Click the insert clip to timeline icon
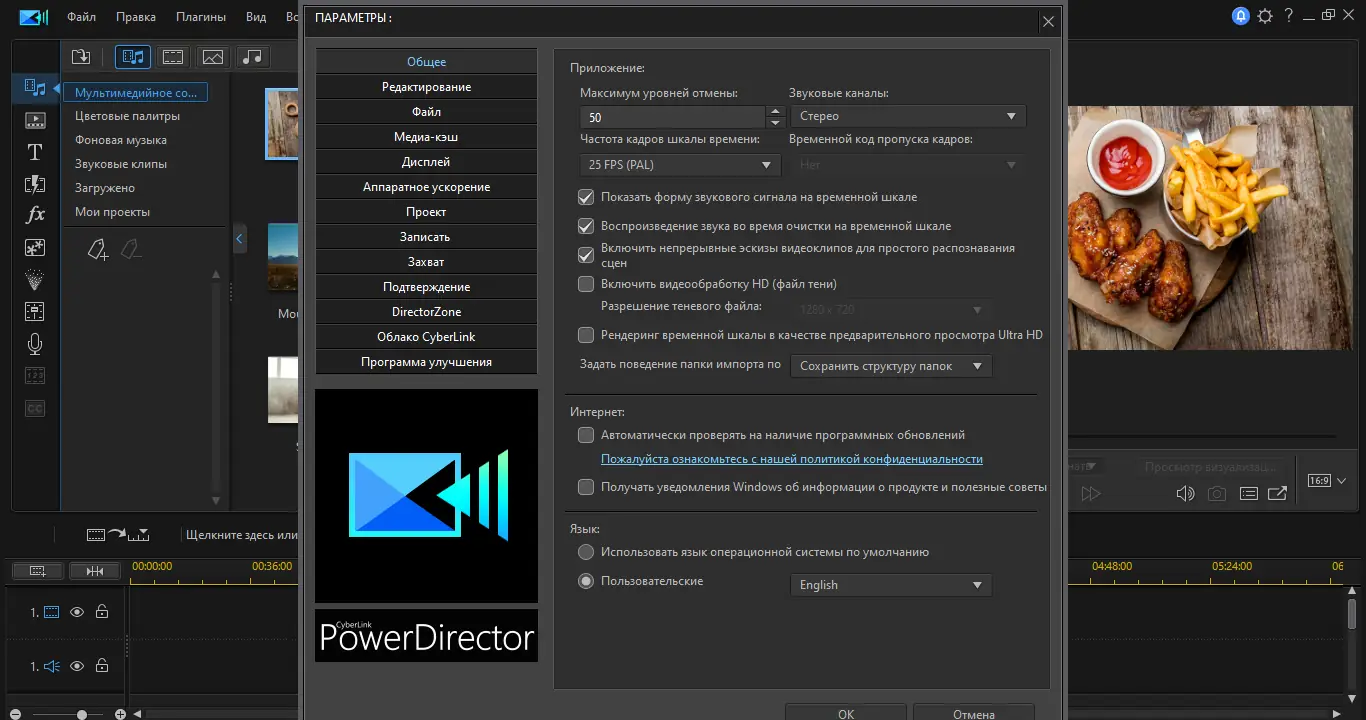 point(117,535)
